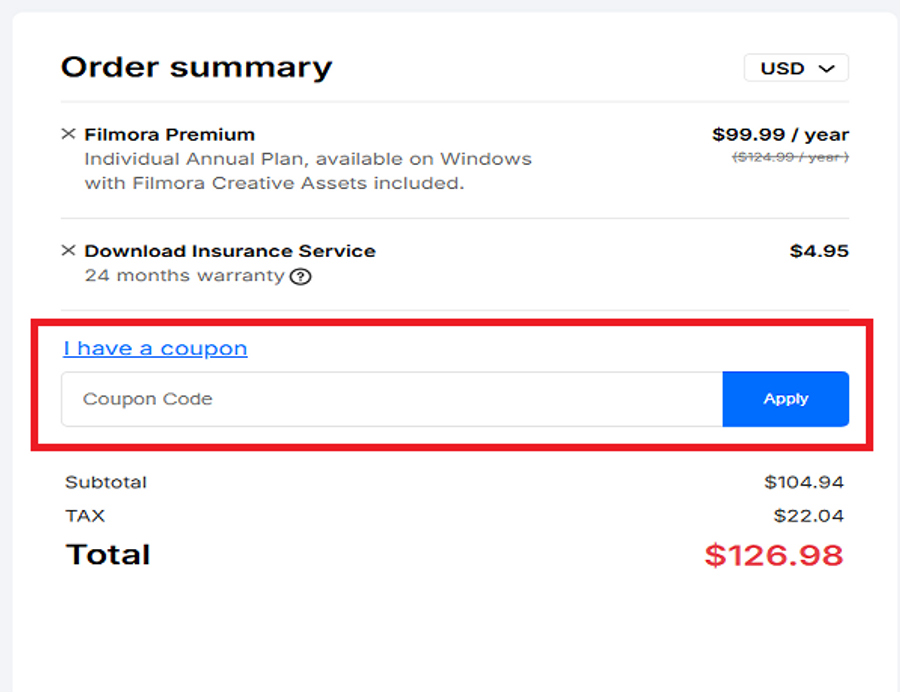Click the Order summary heading
This screenshot has width=900, height=692.
pos(196,67)
